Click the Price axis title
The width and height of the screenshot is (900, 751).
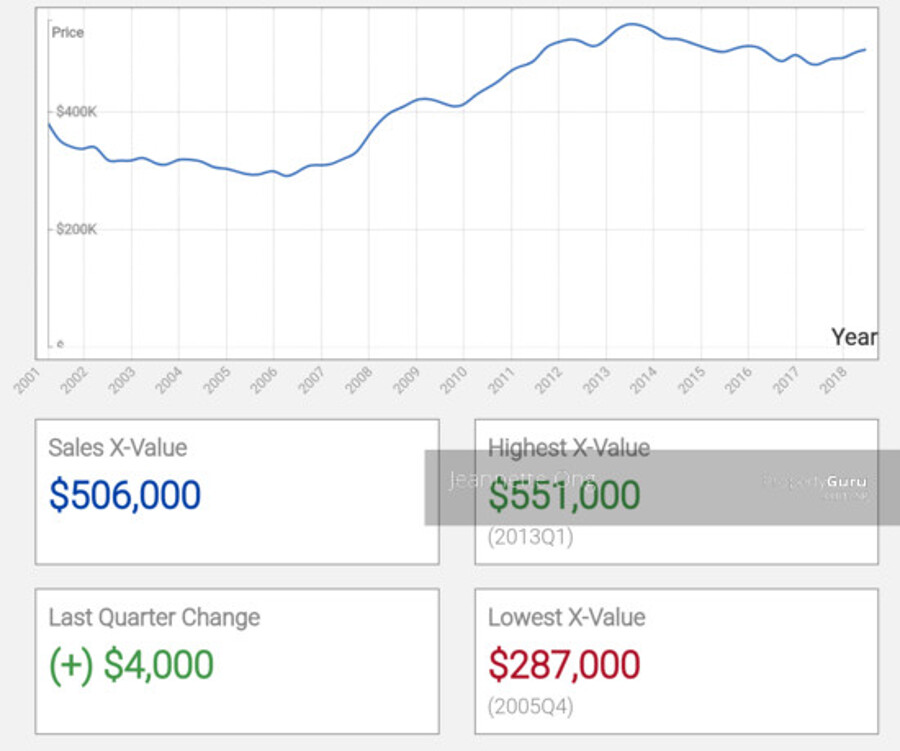coord(68,33)
